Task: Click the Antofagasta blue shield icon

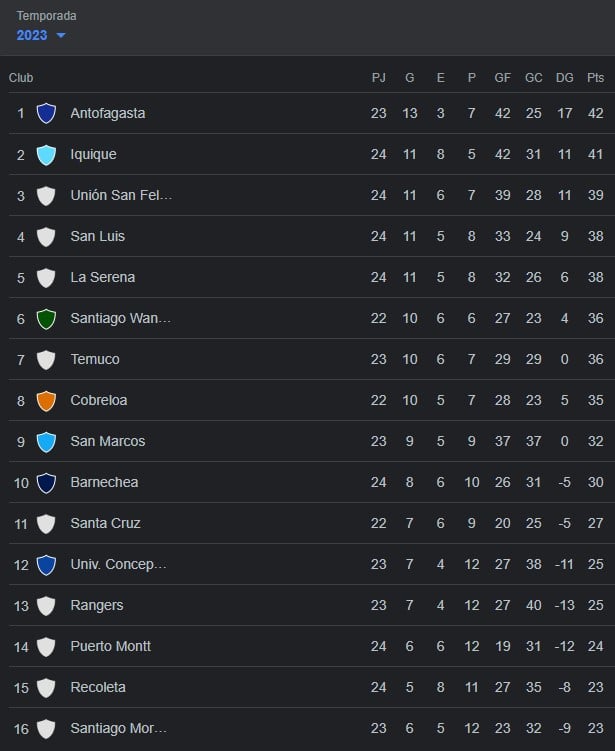Action: click(x=46, y=114)
